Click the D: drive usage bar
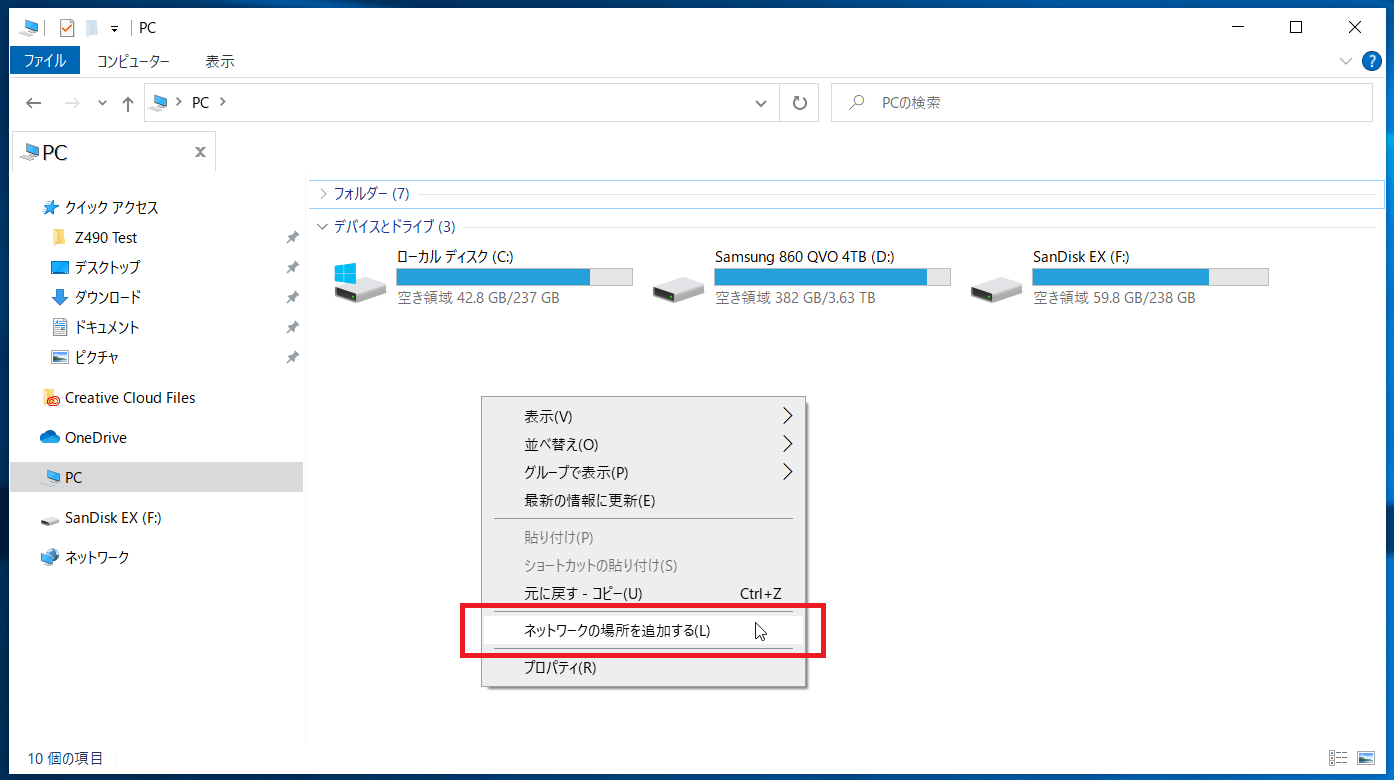The width and height of the screenshot is (1394, 780). [832, 277]
